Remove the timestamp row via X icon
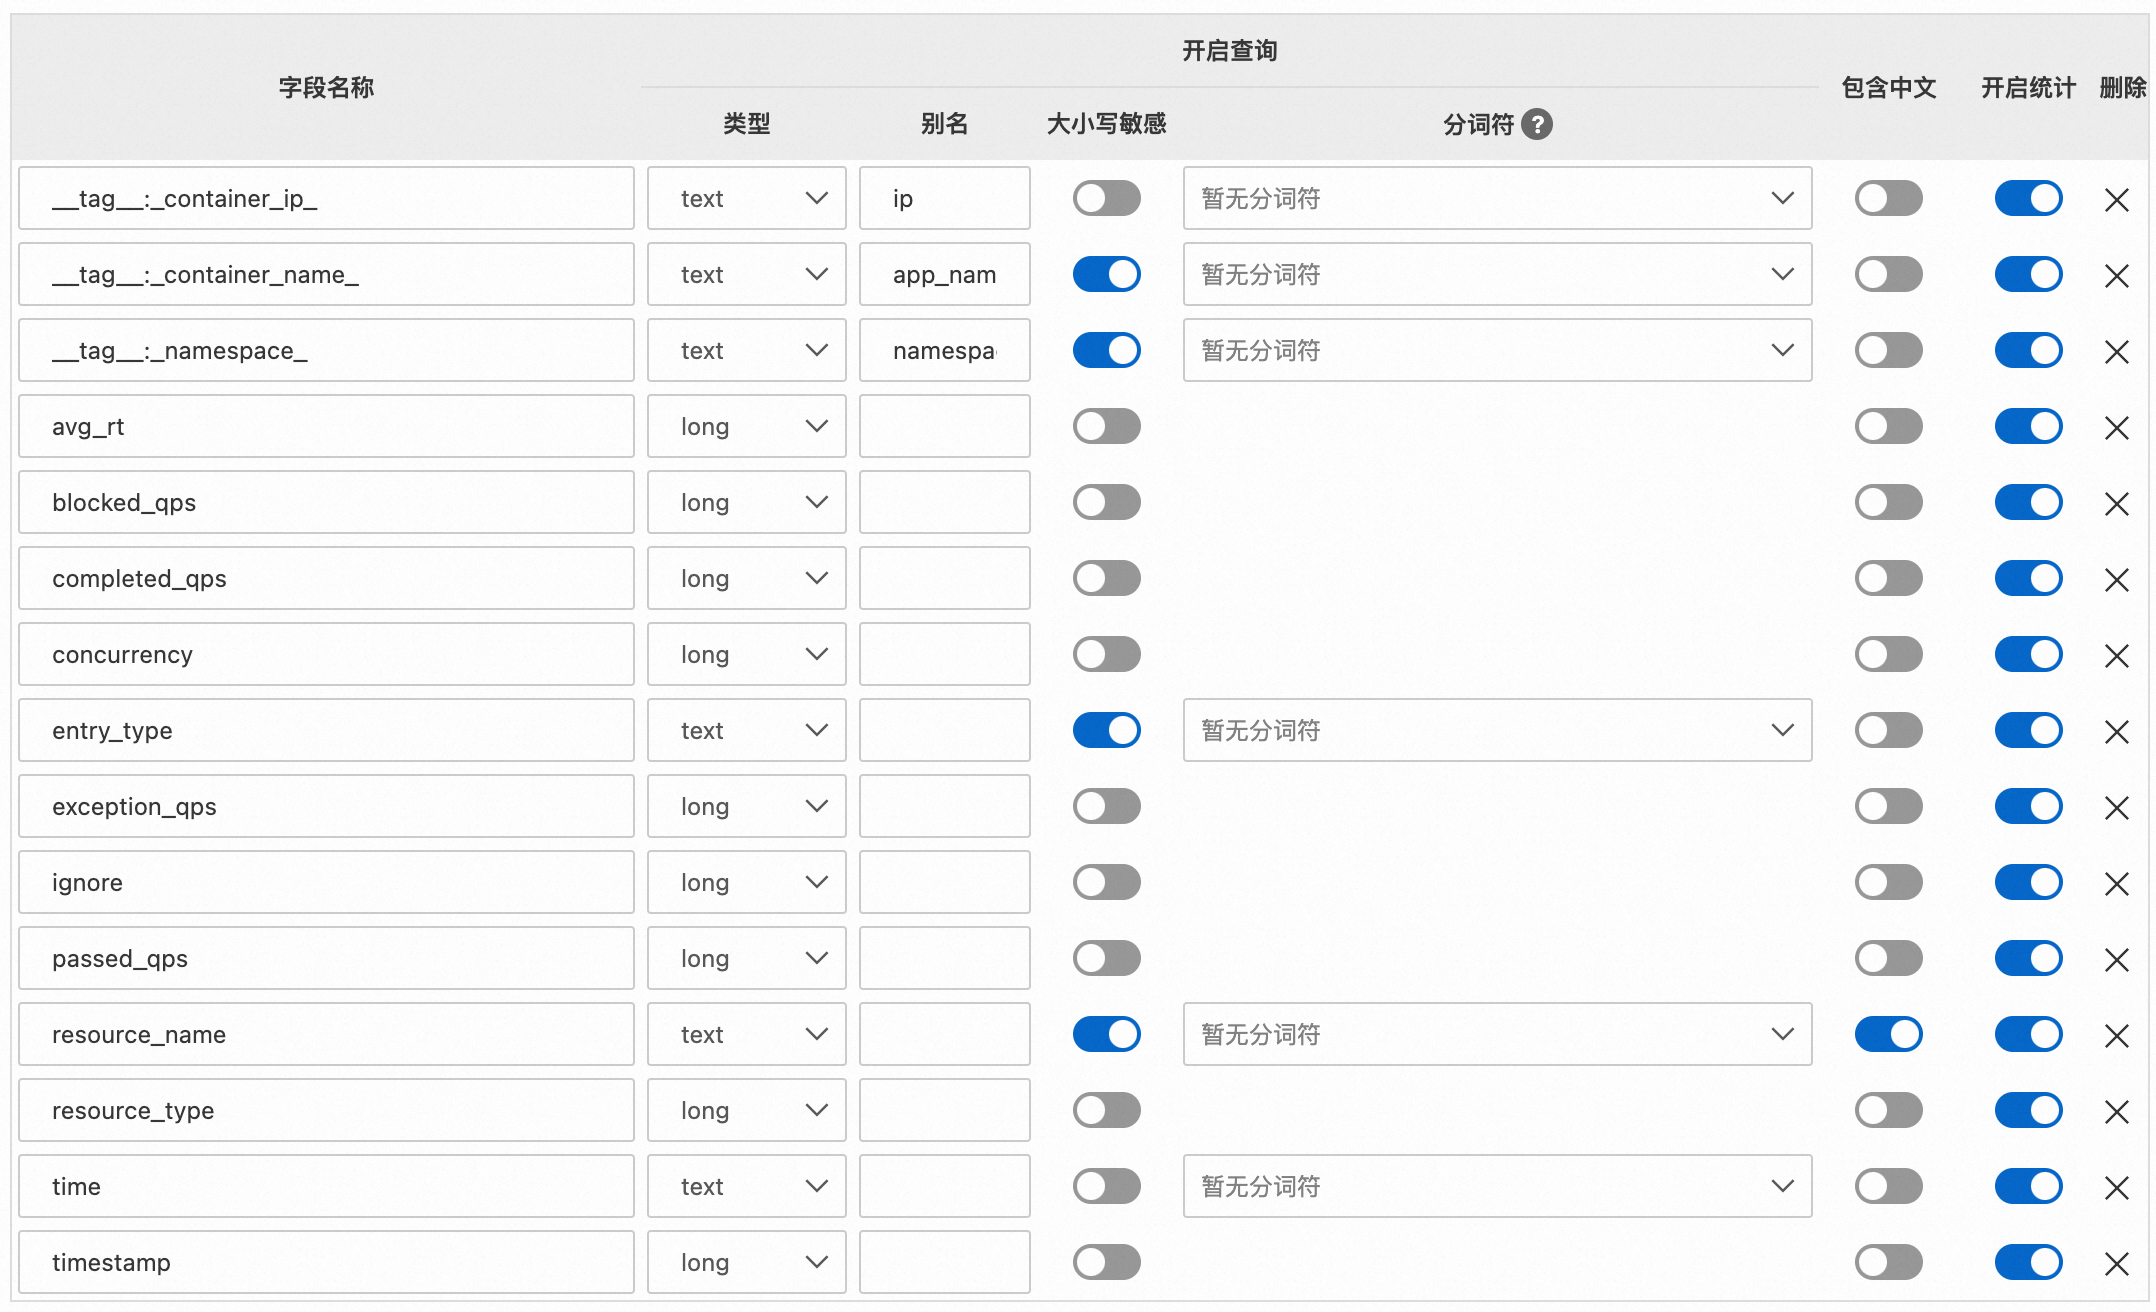This screenshot has width=2156, height=1312. click(x=2116, y=1264)
